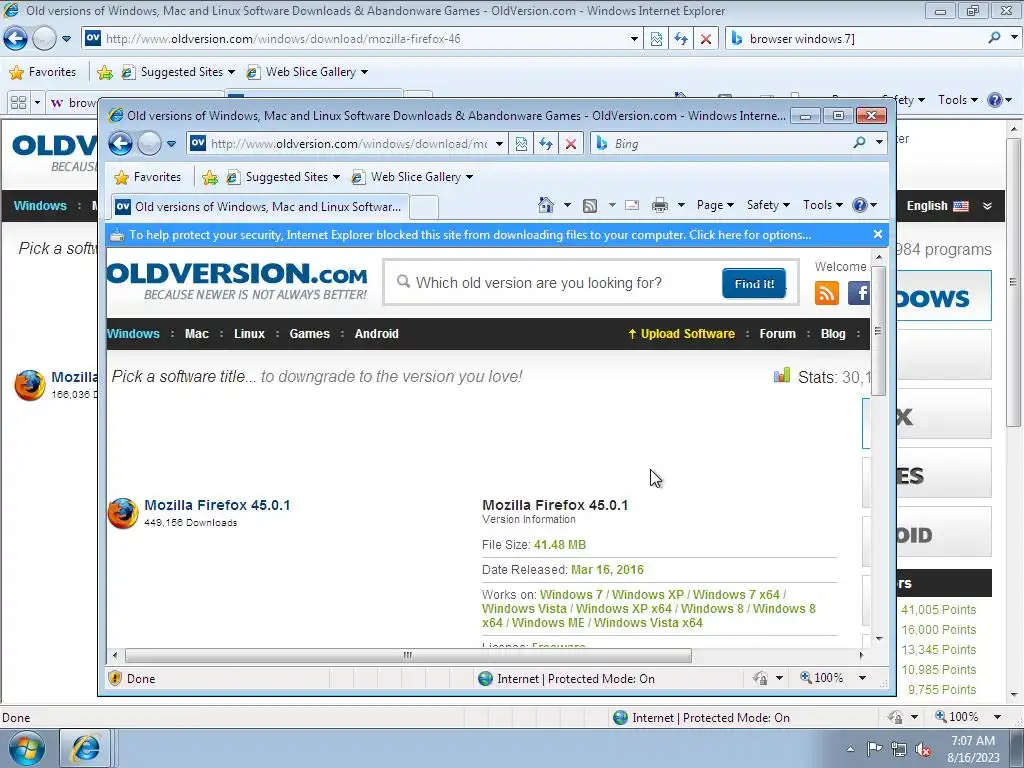Click Facebook icon on OldVersion page
Image resolution: width=1024 pixels, height=768 pixels.
coord(859,293)
